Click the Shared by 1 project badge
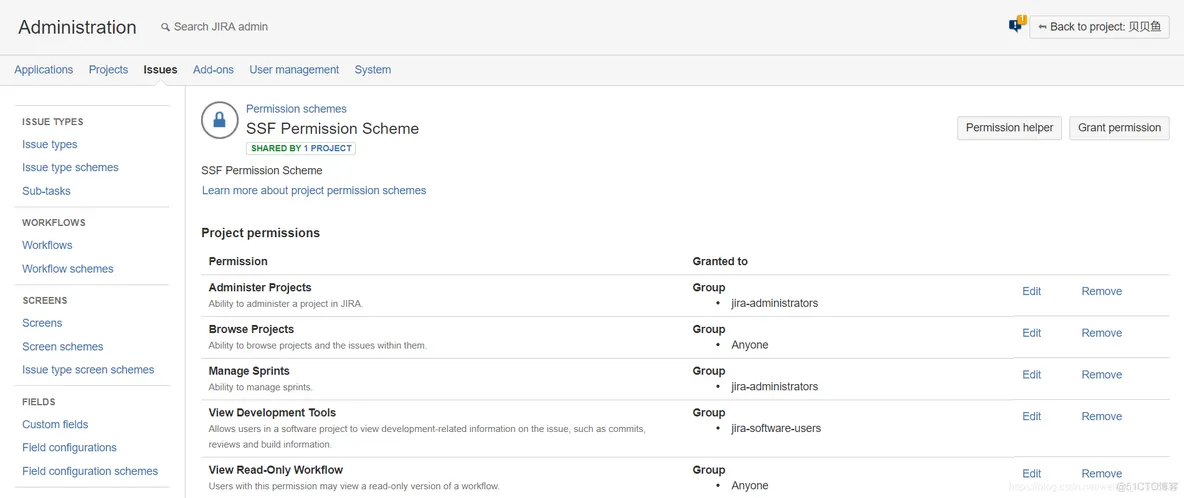1184x498 pixels. (301, 149)
